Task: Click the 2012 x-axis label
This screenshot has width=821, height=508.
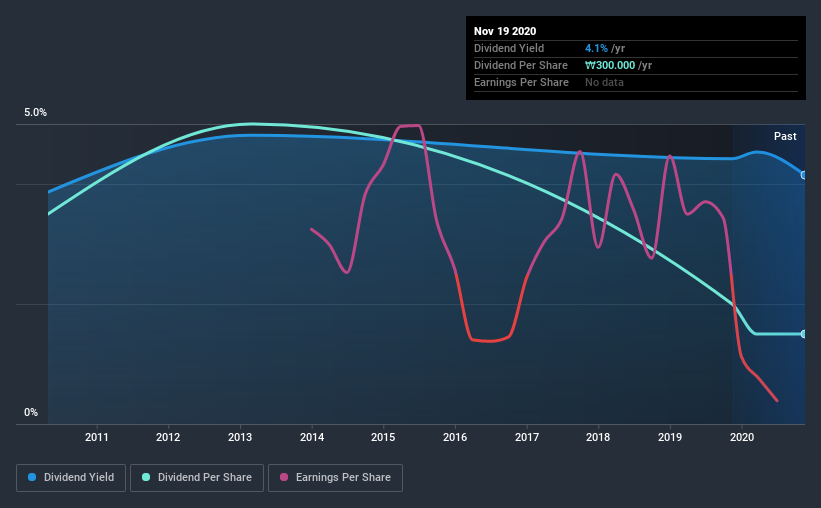Action: (168, 437)
